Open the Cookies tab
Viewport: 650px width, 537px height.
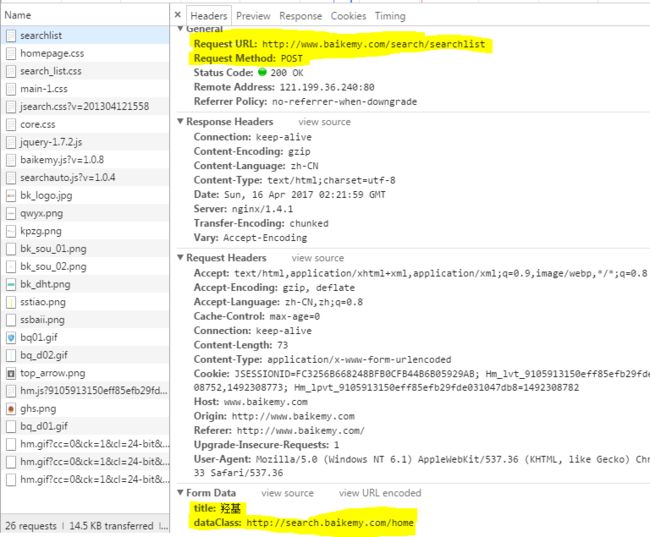tap(348, 16)
